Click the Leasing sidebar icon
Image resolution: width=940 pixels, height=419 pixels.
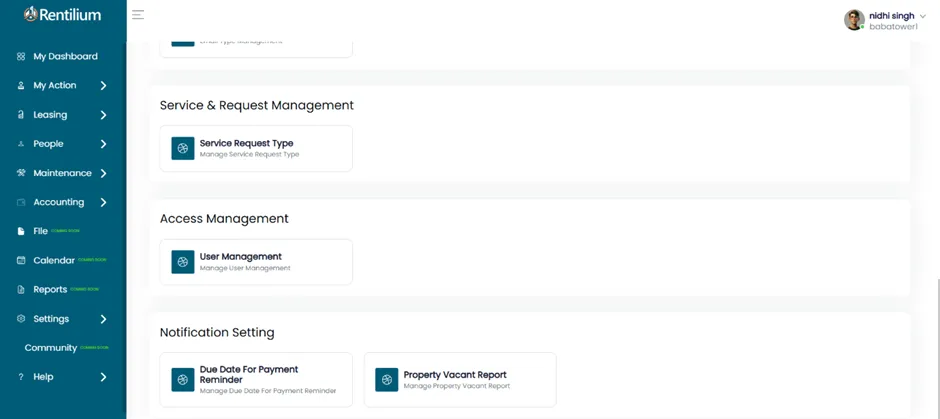point(21,114)
